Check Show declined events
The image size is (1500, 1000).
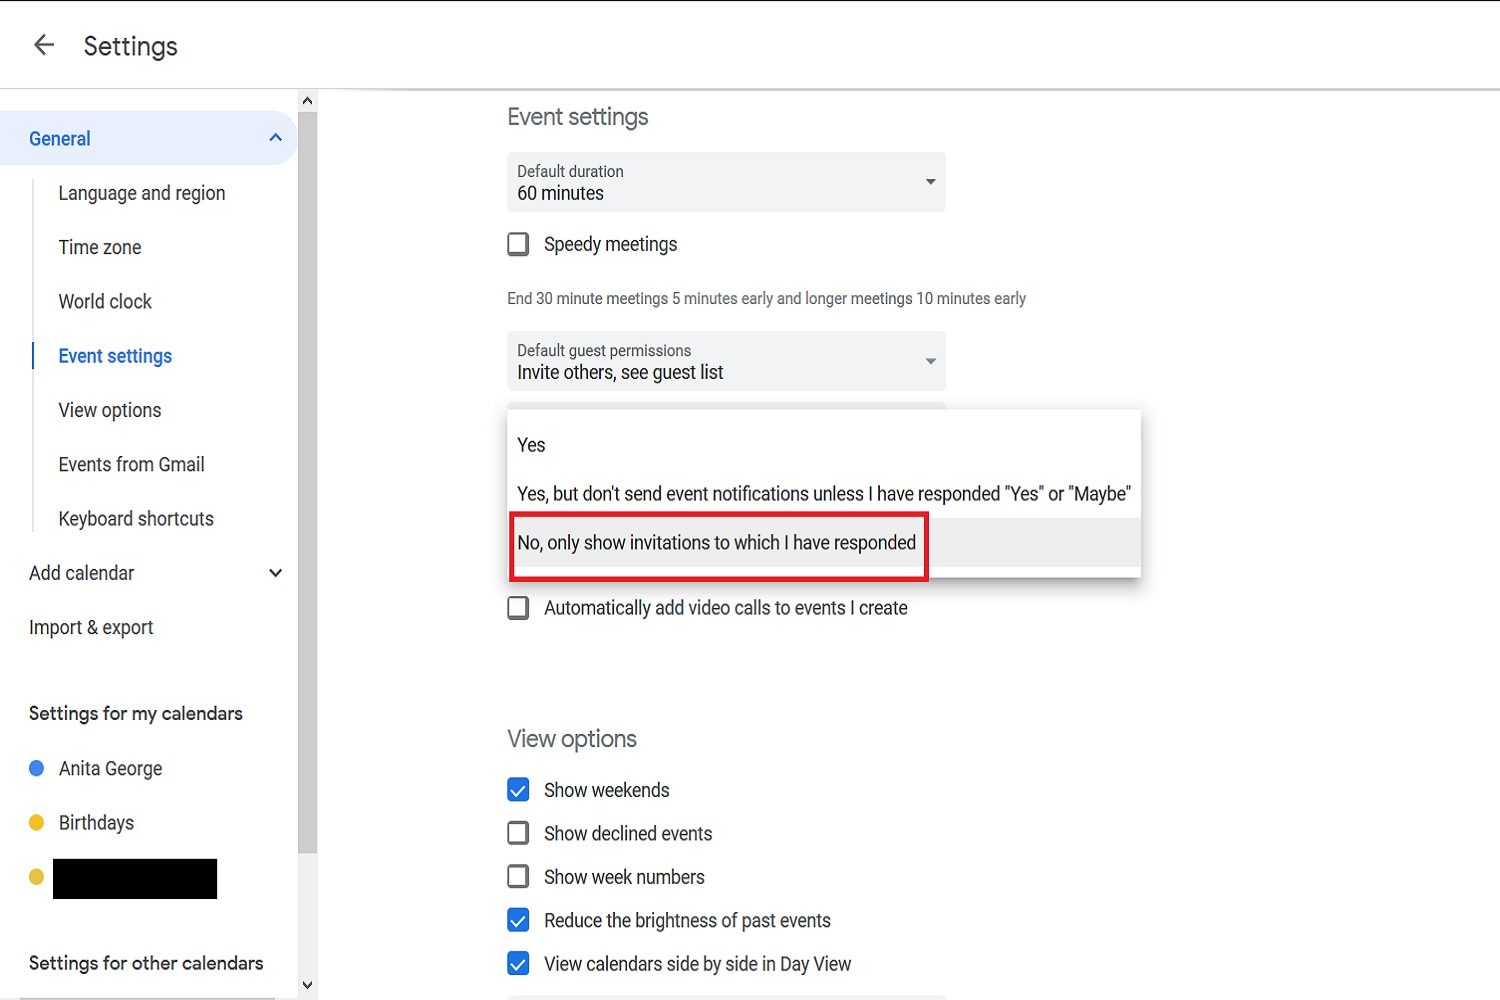click(x=518, y=834)
